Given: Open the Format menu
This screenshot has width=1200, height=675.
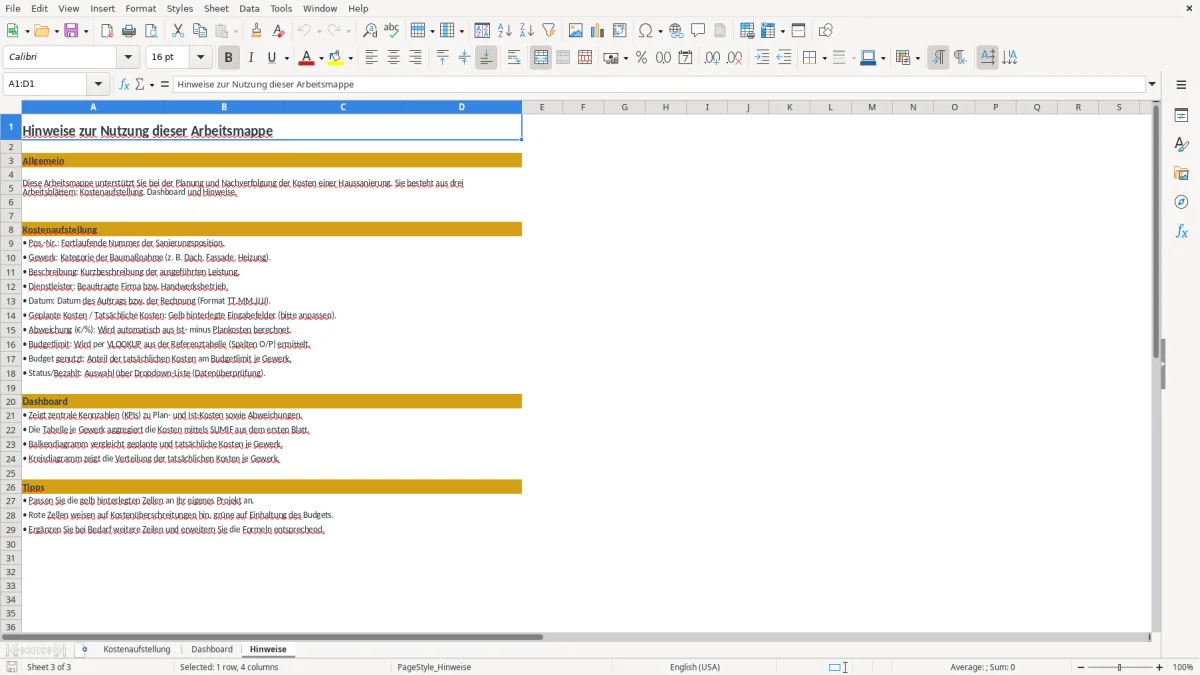Looking at the screenshot, I should pyautogui.click(x=140, y=8).
